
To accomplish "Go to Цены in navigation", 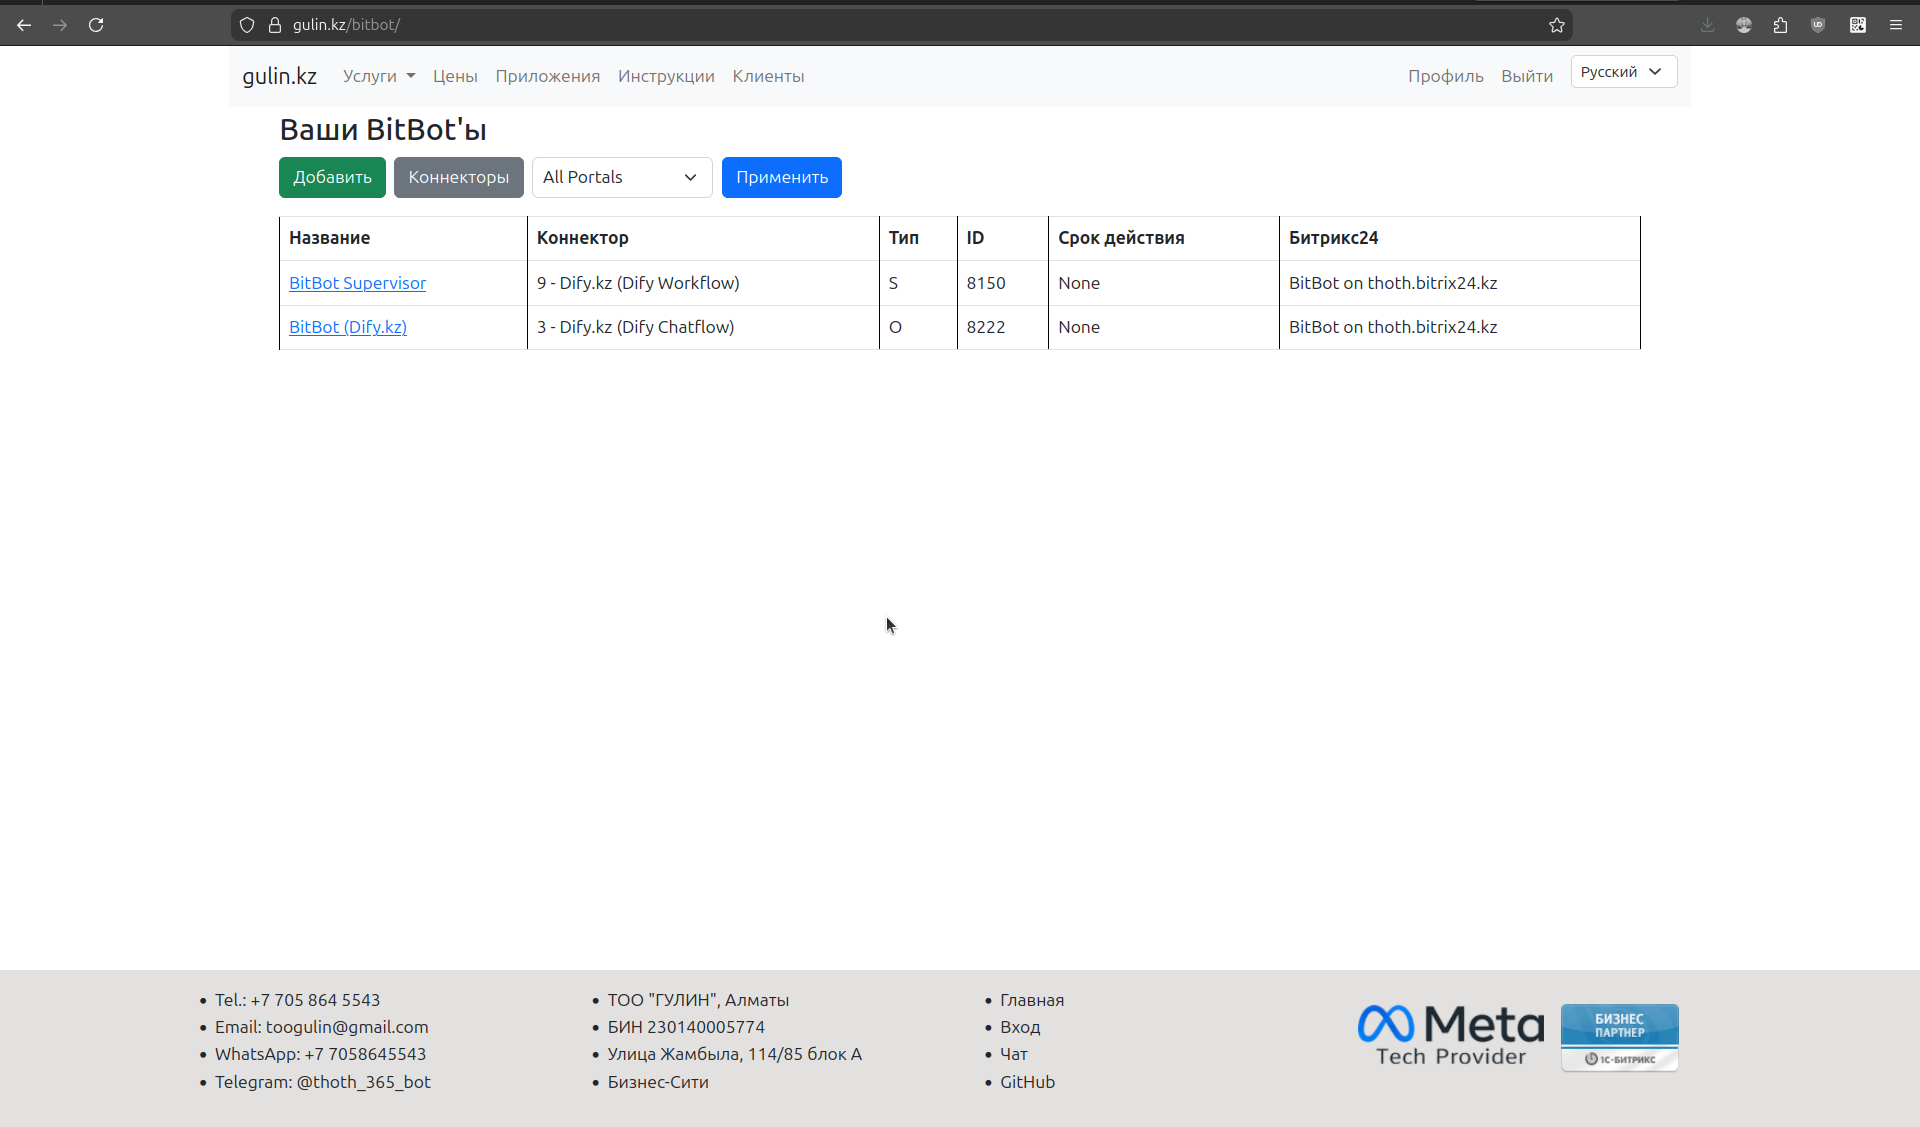I will coord(455,76).
